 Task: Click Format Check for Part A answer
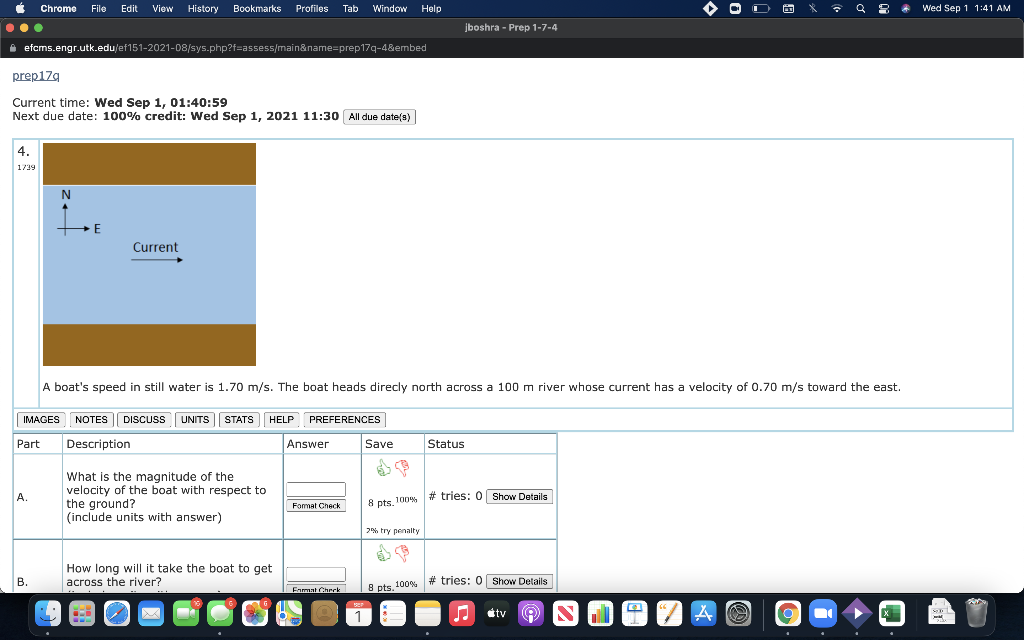pyautogui.click(x=316, y=506)
